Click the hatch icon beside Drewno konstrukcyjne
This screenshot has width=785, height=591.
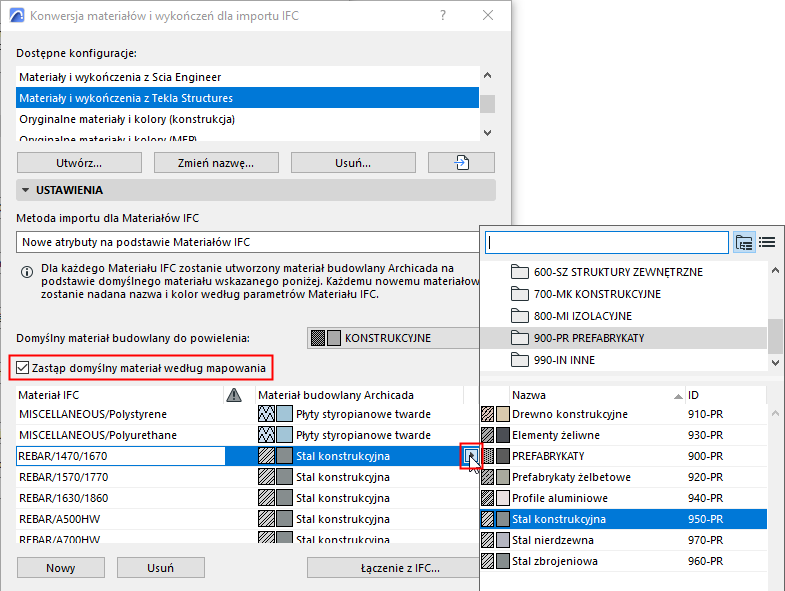click(x=487, y=414)
